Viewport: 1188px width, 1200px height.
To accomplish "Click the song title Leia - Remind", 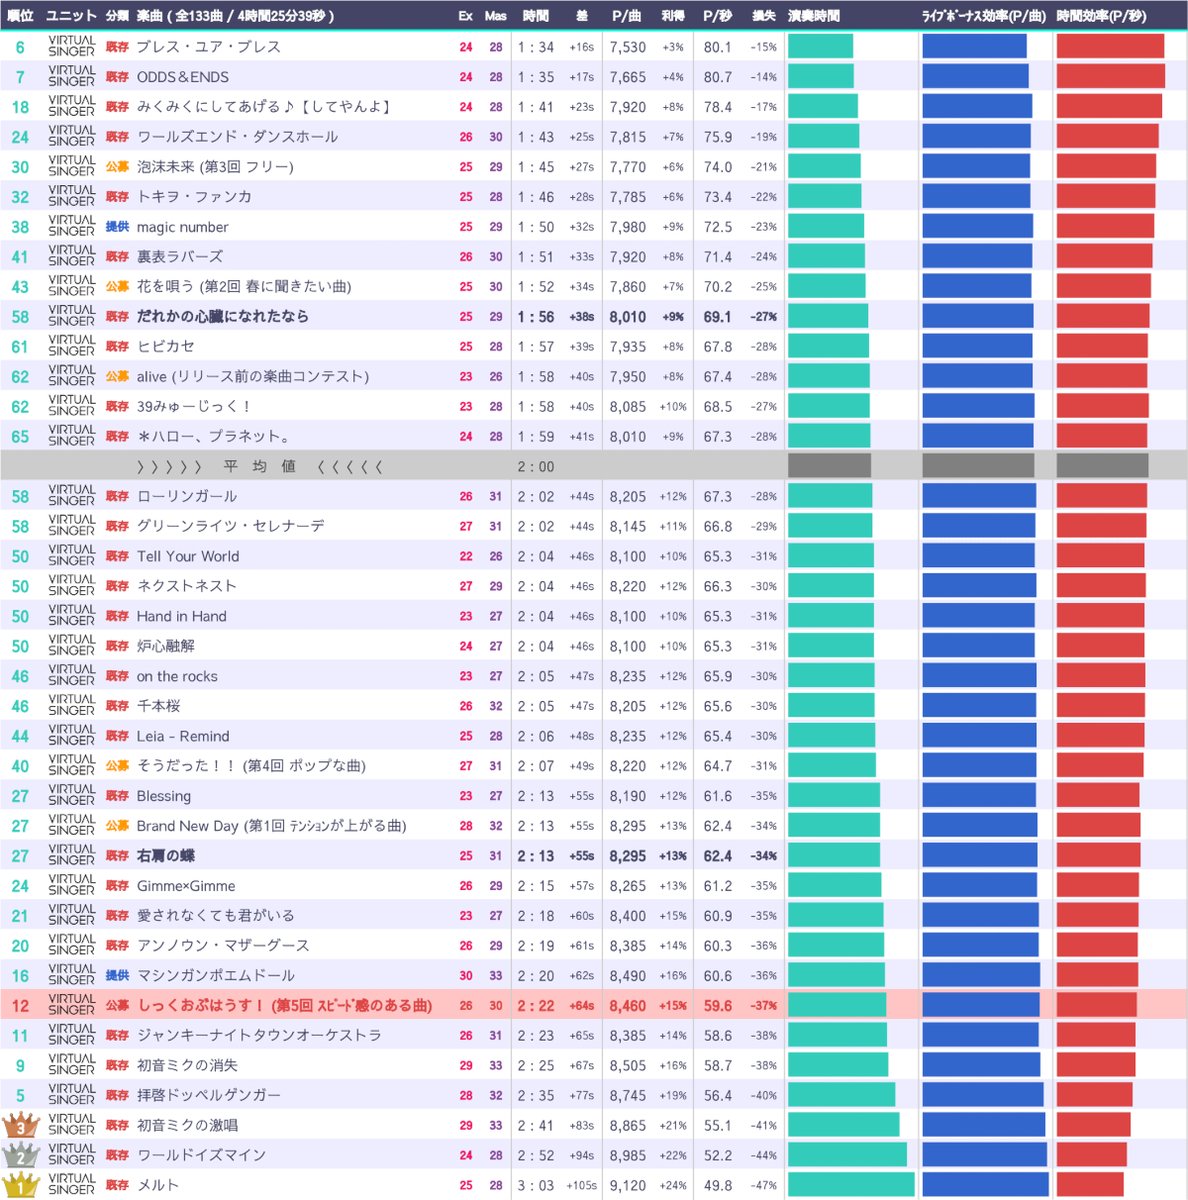I will (x=183, y=736).
